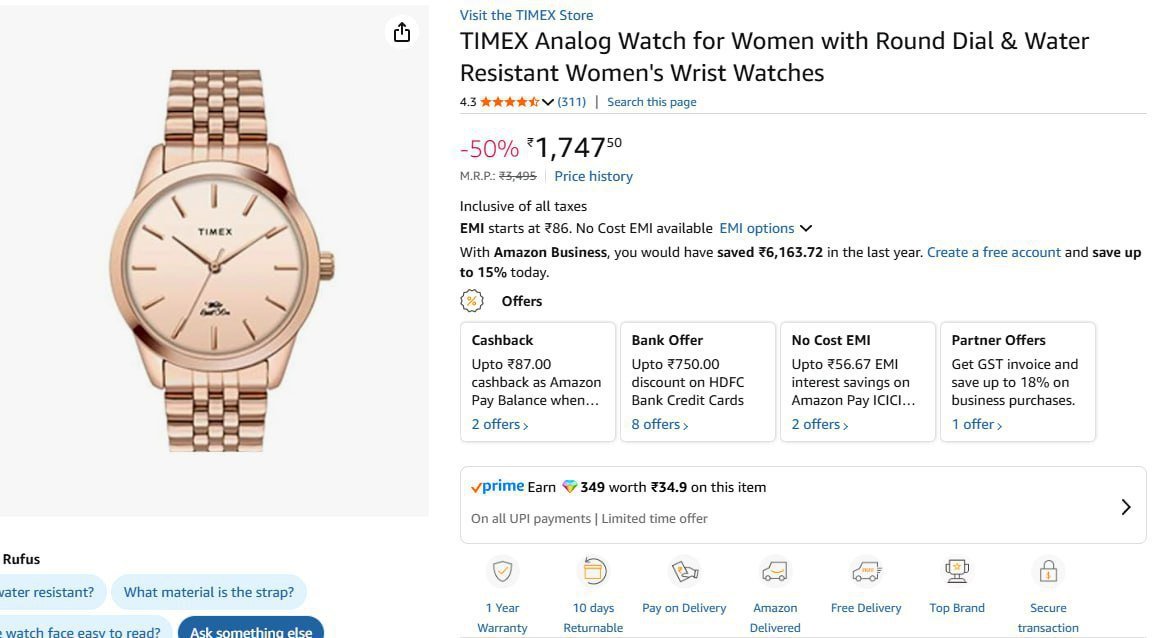
Task: Click the Pay on Delivery icon
Action: coord(684,571)
